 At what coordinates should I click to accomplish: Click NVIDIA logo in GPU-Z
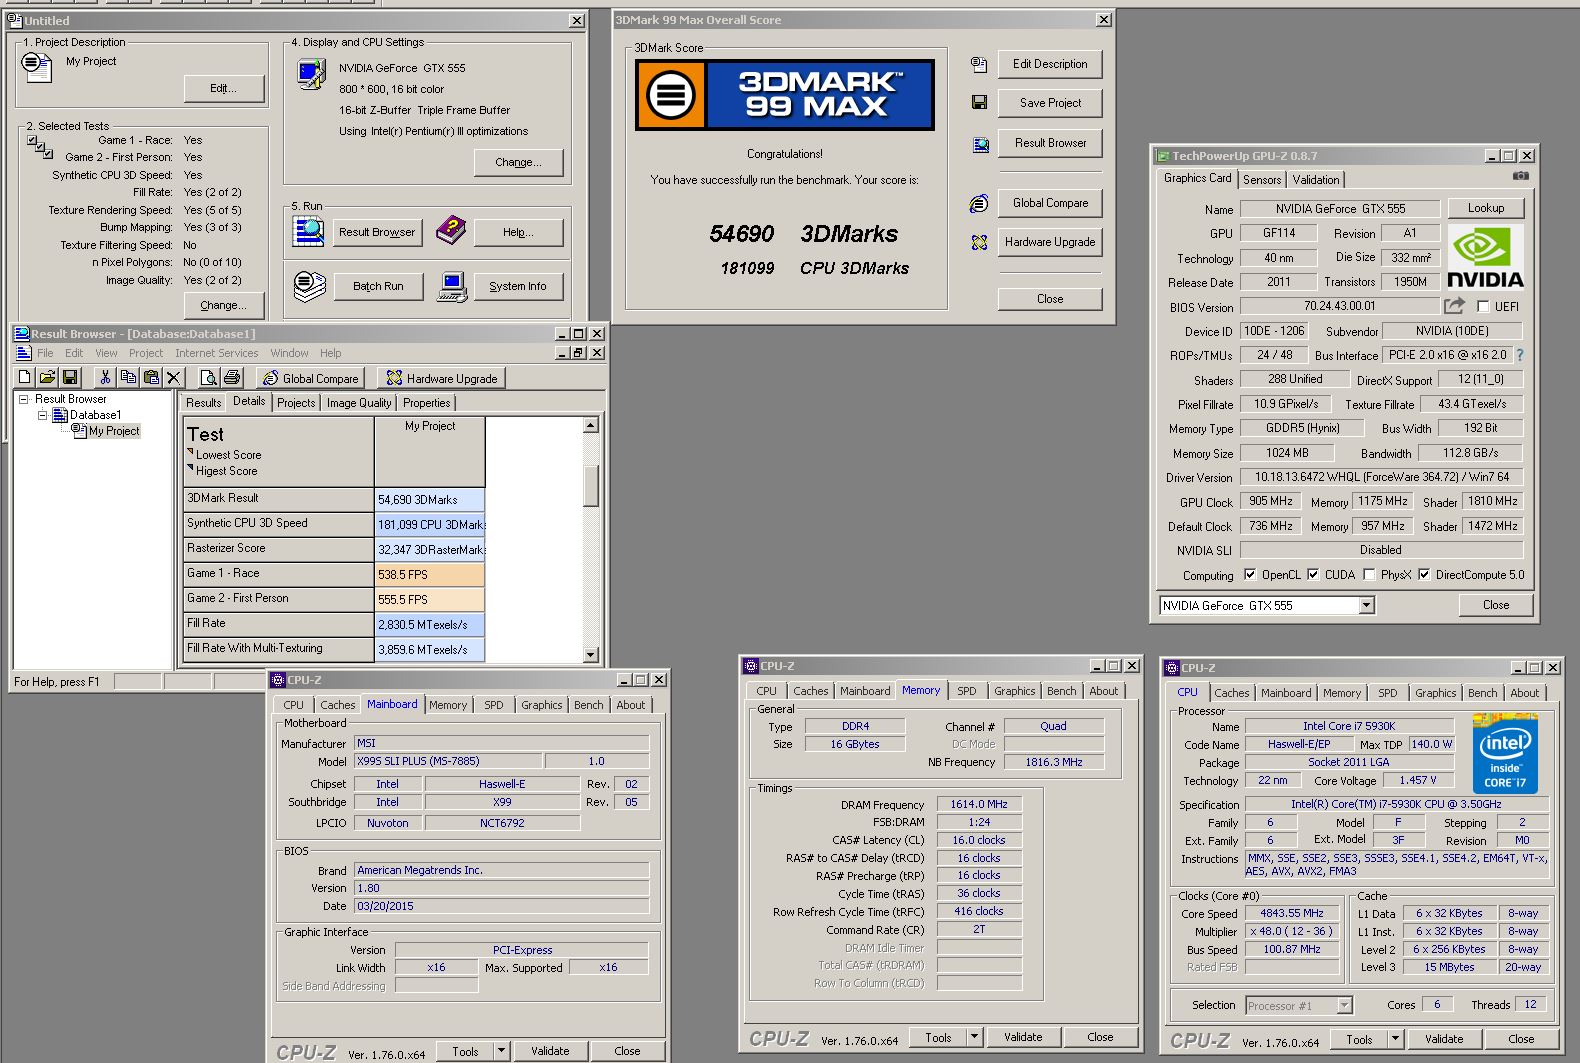point(1485,258)
